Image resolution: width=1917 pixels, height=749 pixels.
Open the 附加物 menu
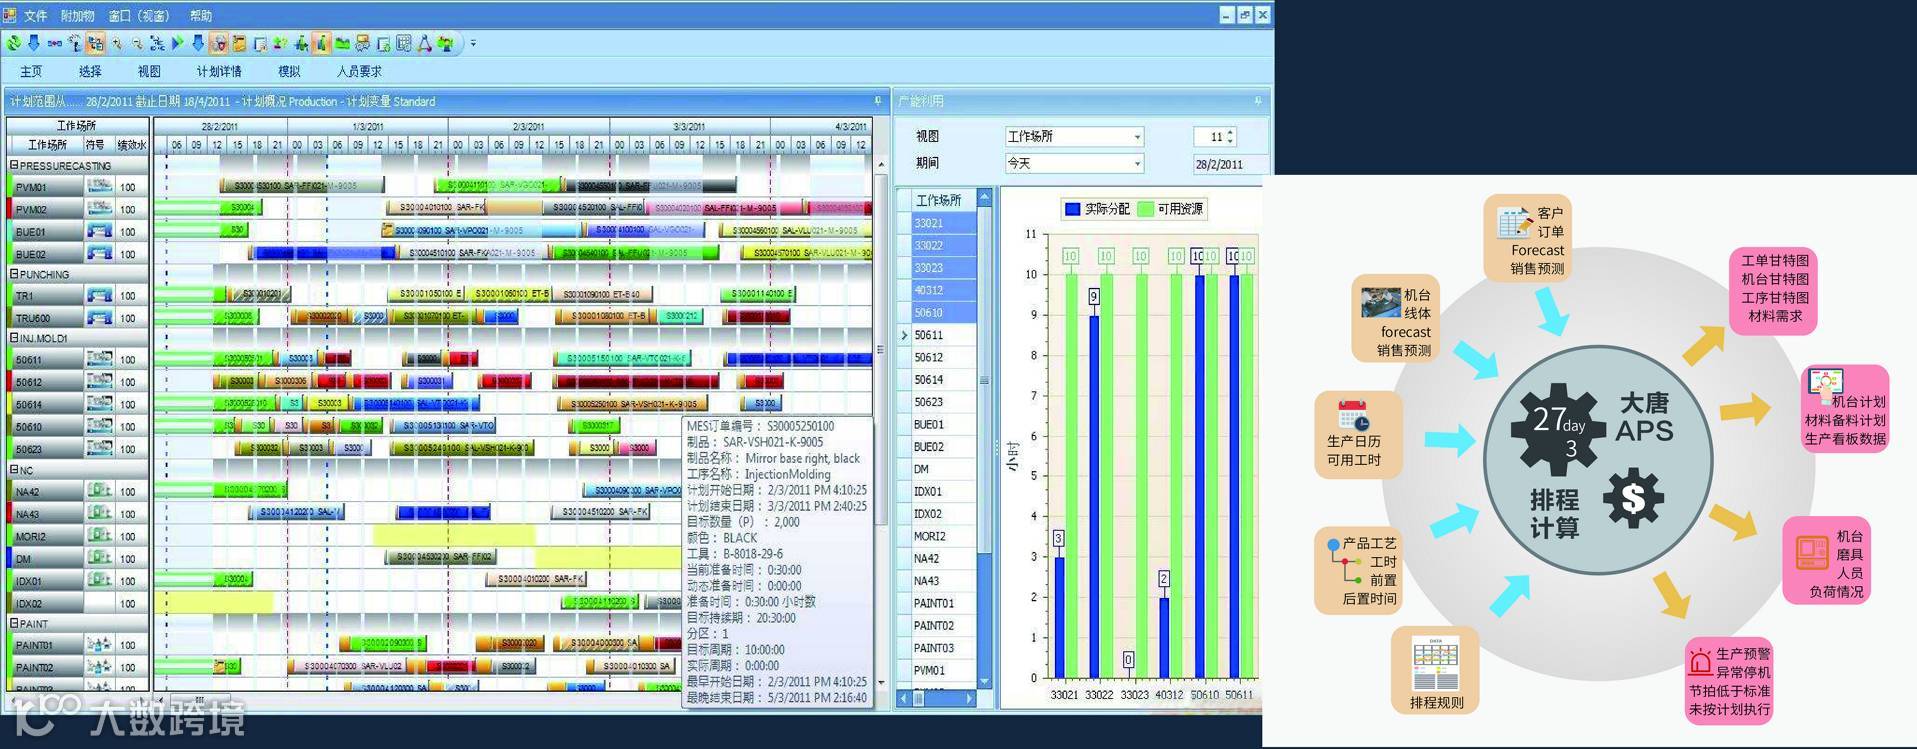(77, 16)
